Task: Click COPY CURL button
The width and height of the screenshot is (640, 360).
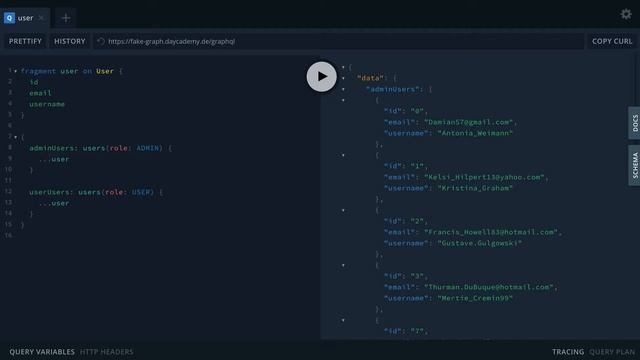Action: 612,41
